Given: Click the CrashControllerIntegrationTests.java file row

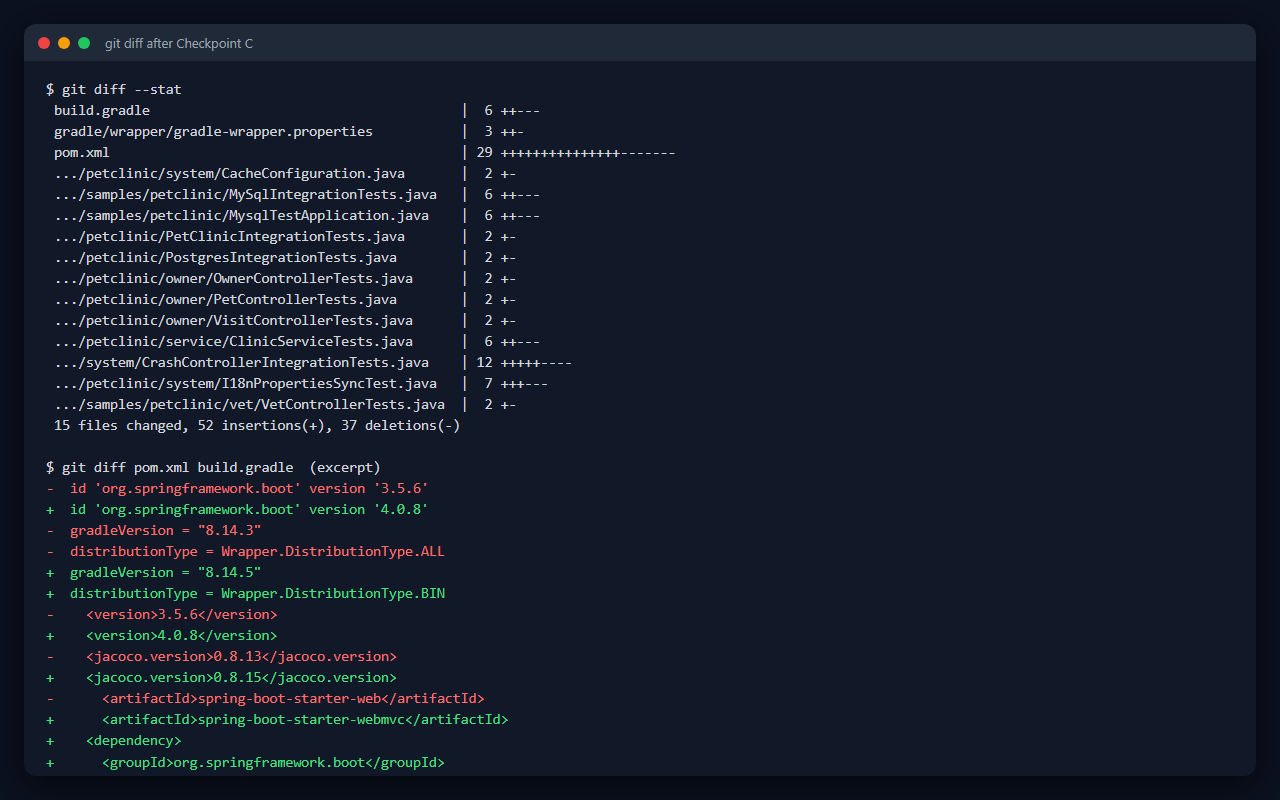Looking at the screenshot, I should pyautogui.click(x=313, y=362).
